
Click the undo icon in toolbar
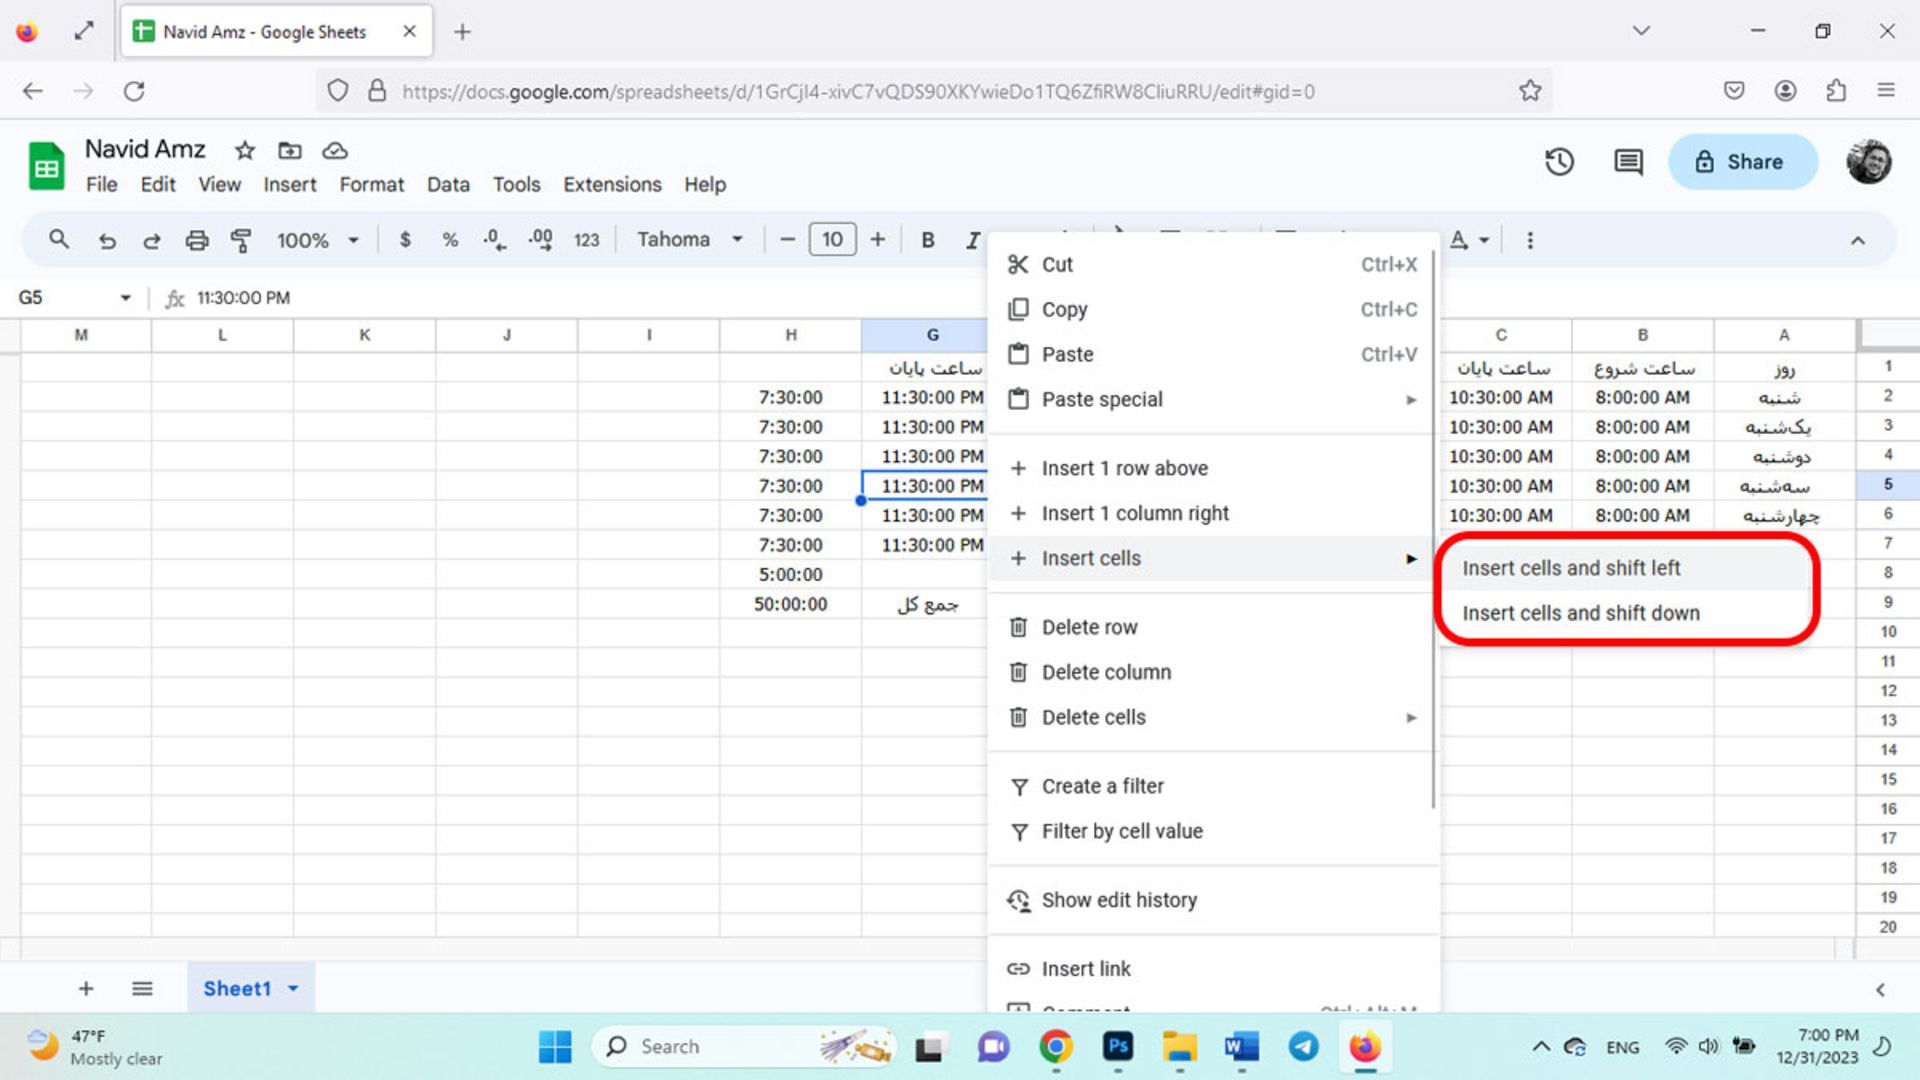pos(105,239)
